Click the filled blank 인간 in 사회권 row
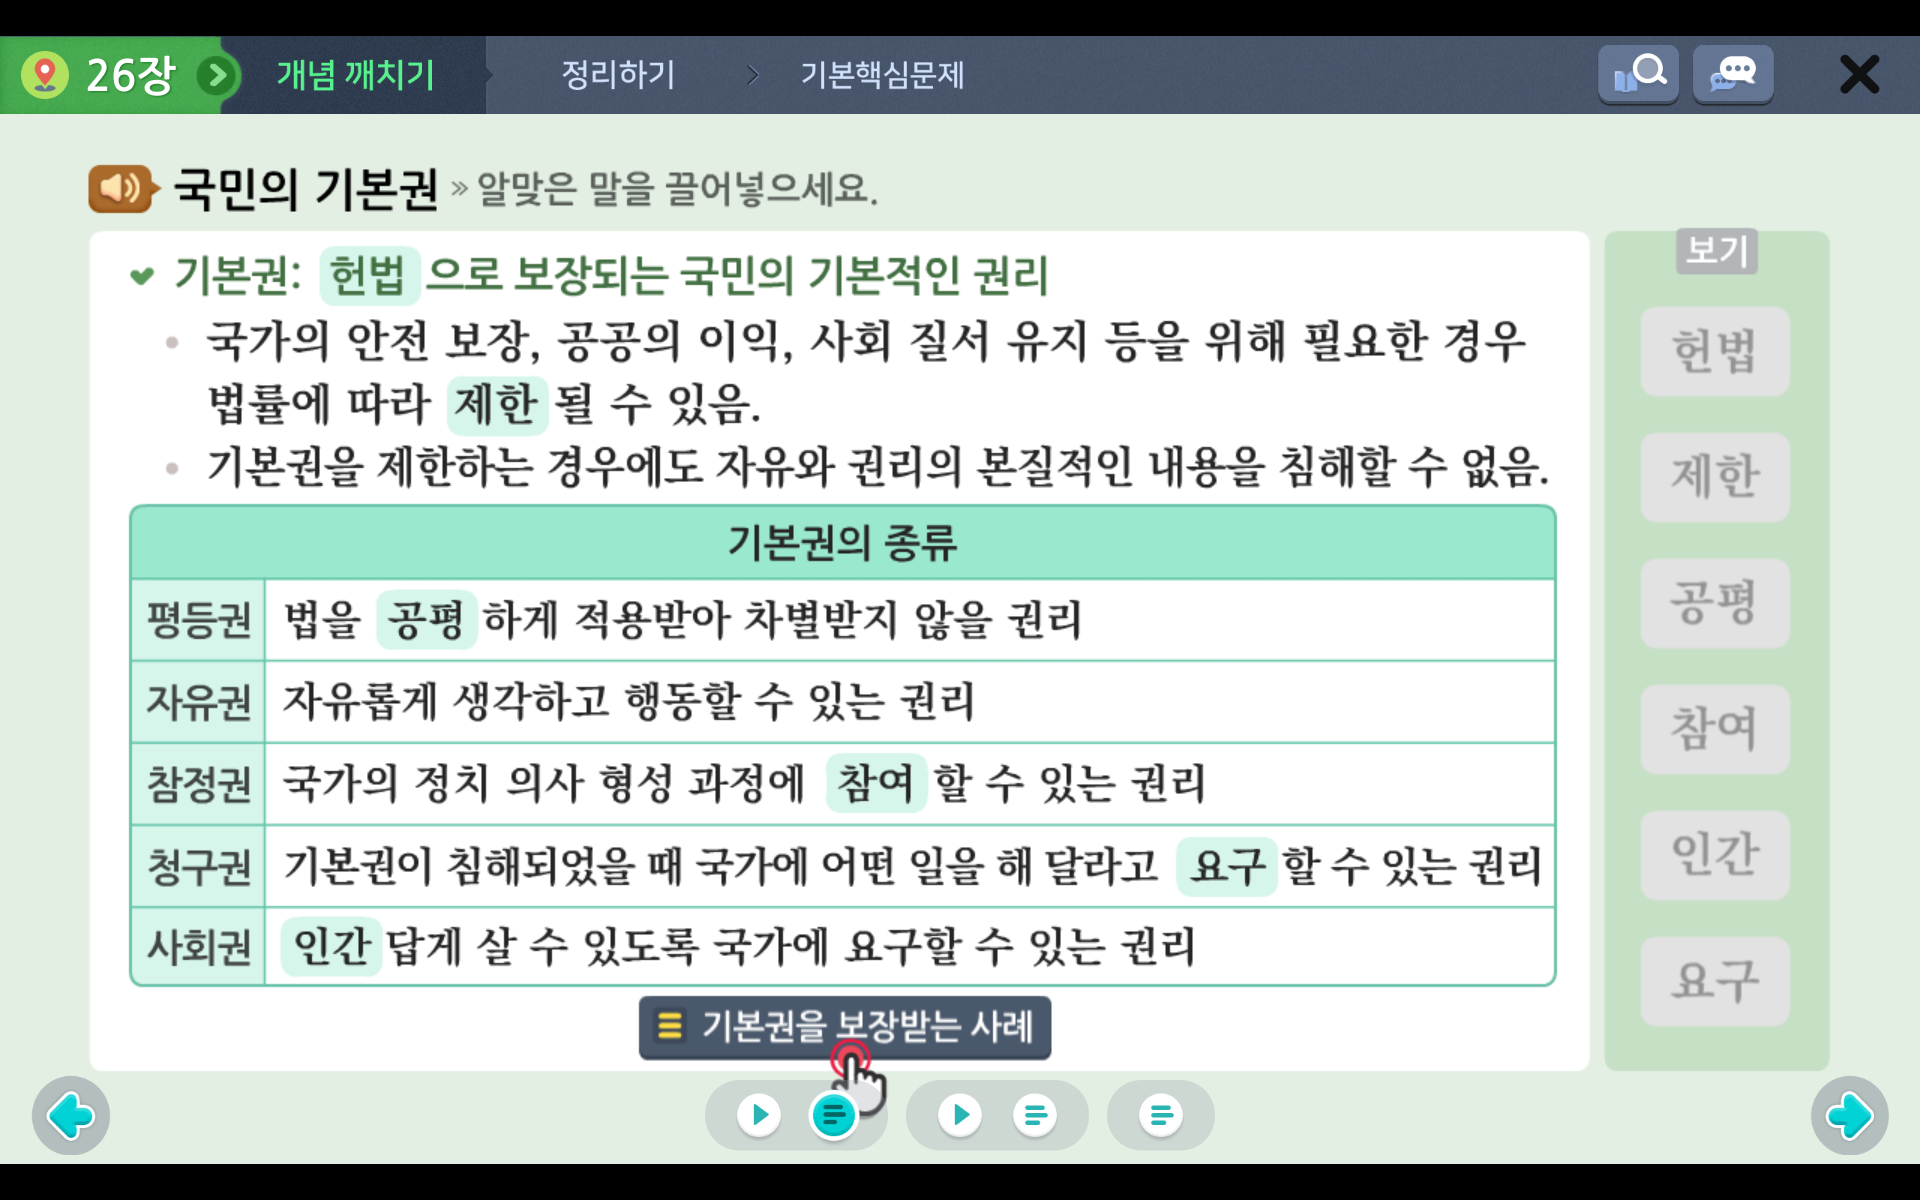Viewport: 1920px width, 1200px height. (x=332, y=946)
